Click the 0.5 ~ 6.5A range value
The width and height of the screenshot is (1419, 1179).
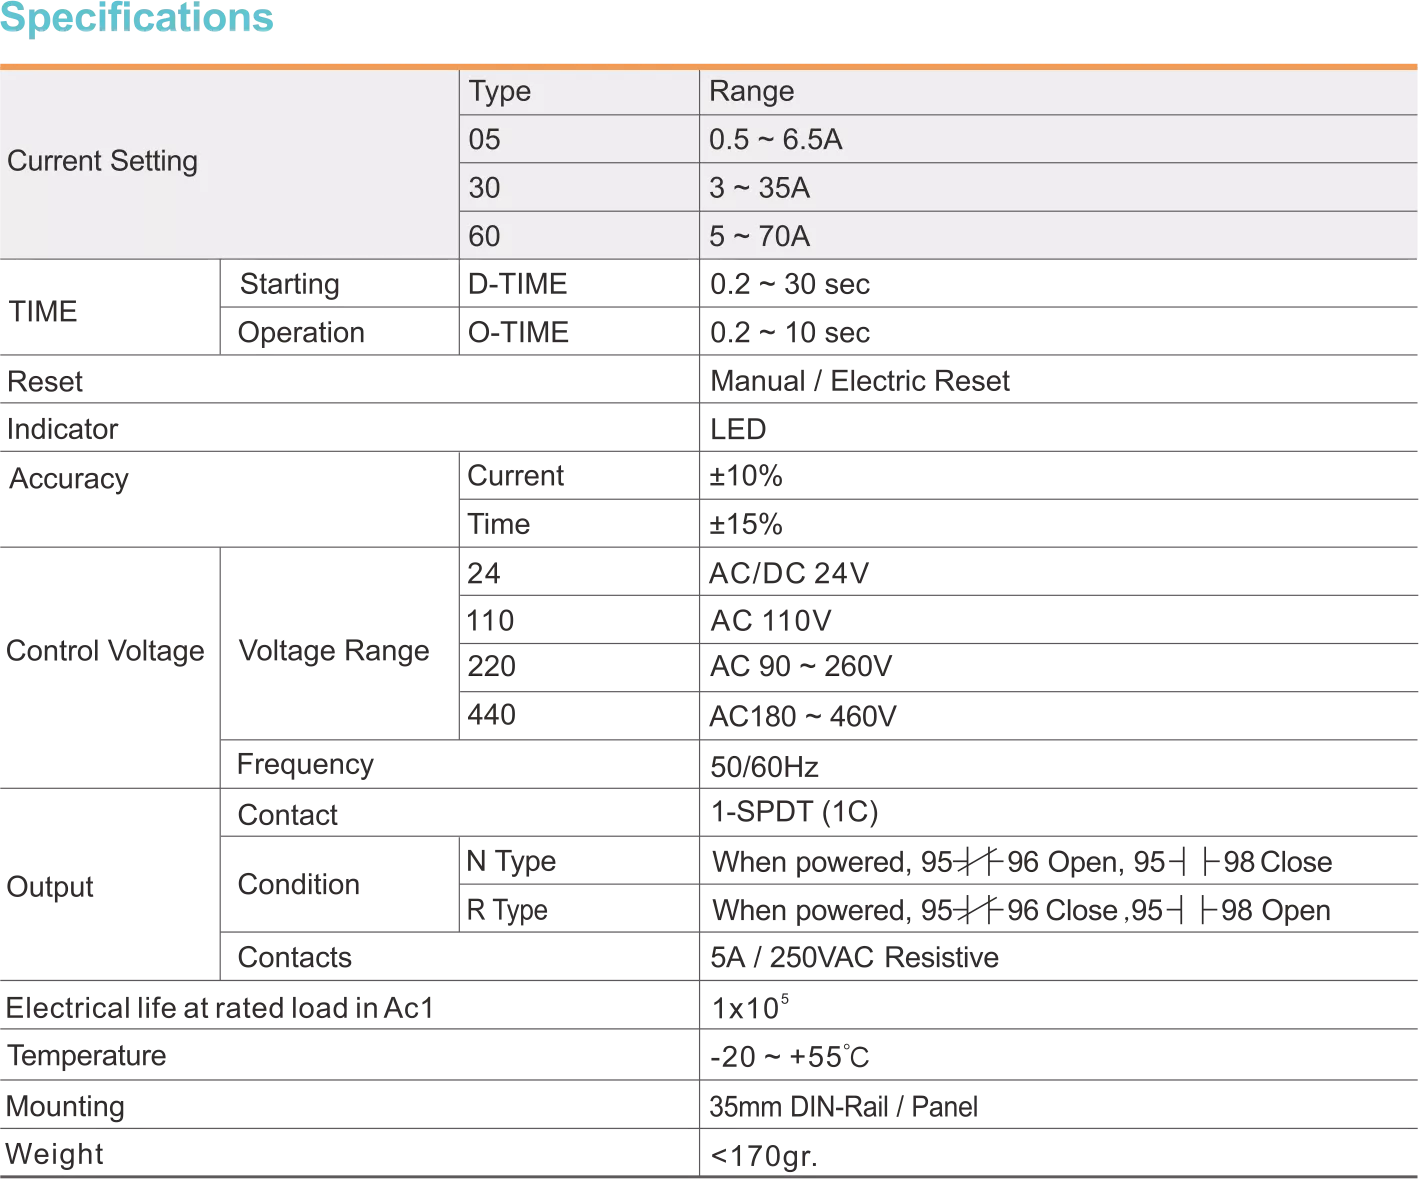775,139
